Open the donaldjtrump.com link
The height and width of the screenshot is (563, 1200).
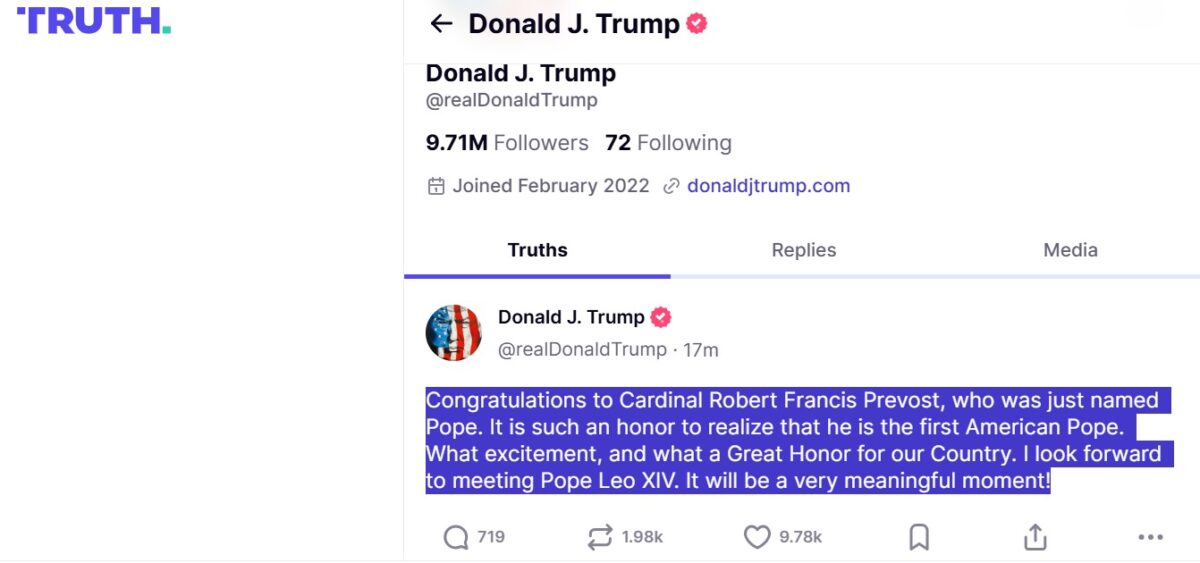[x=768, y=186]
